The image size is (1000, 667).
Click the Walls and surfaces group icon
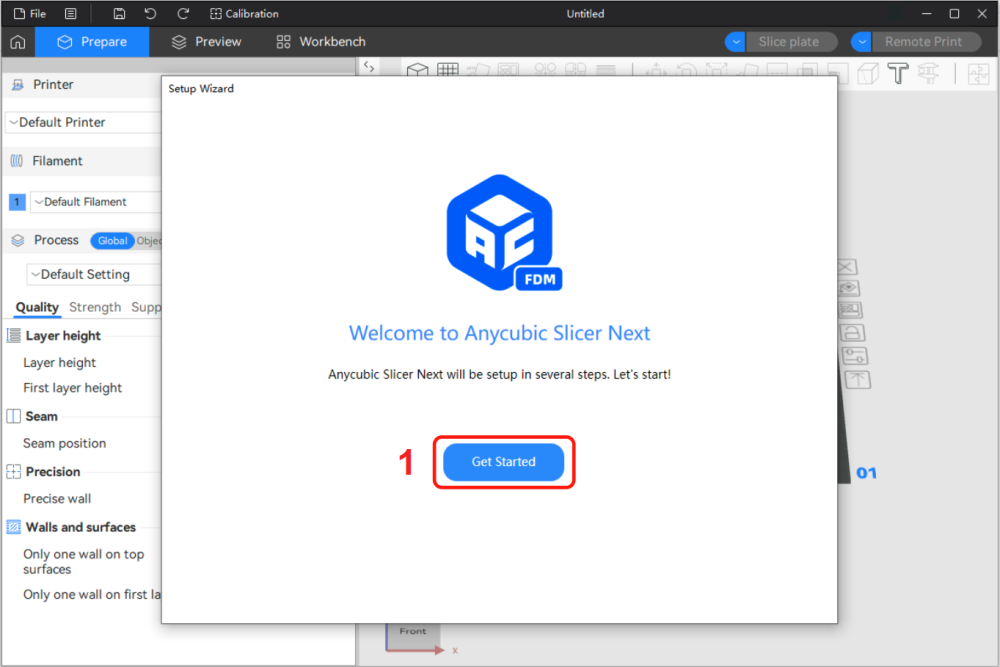[x=13, y=527]
